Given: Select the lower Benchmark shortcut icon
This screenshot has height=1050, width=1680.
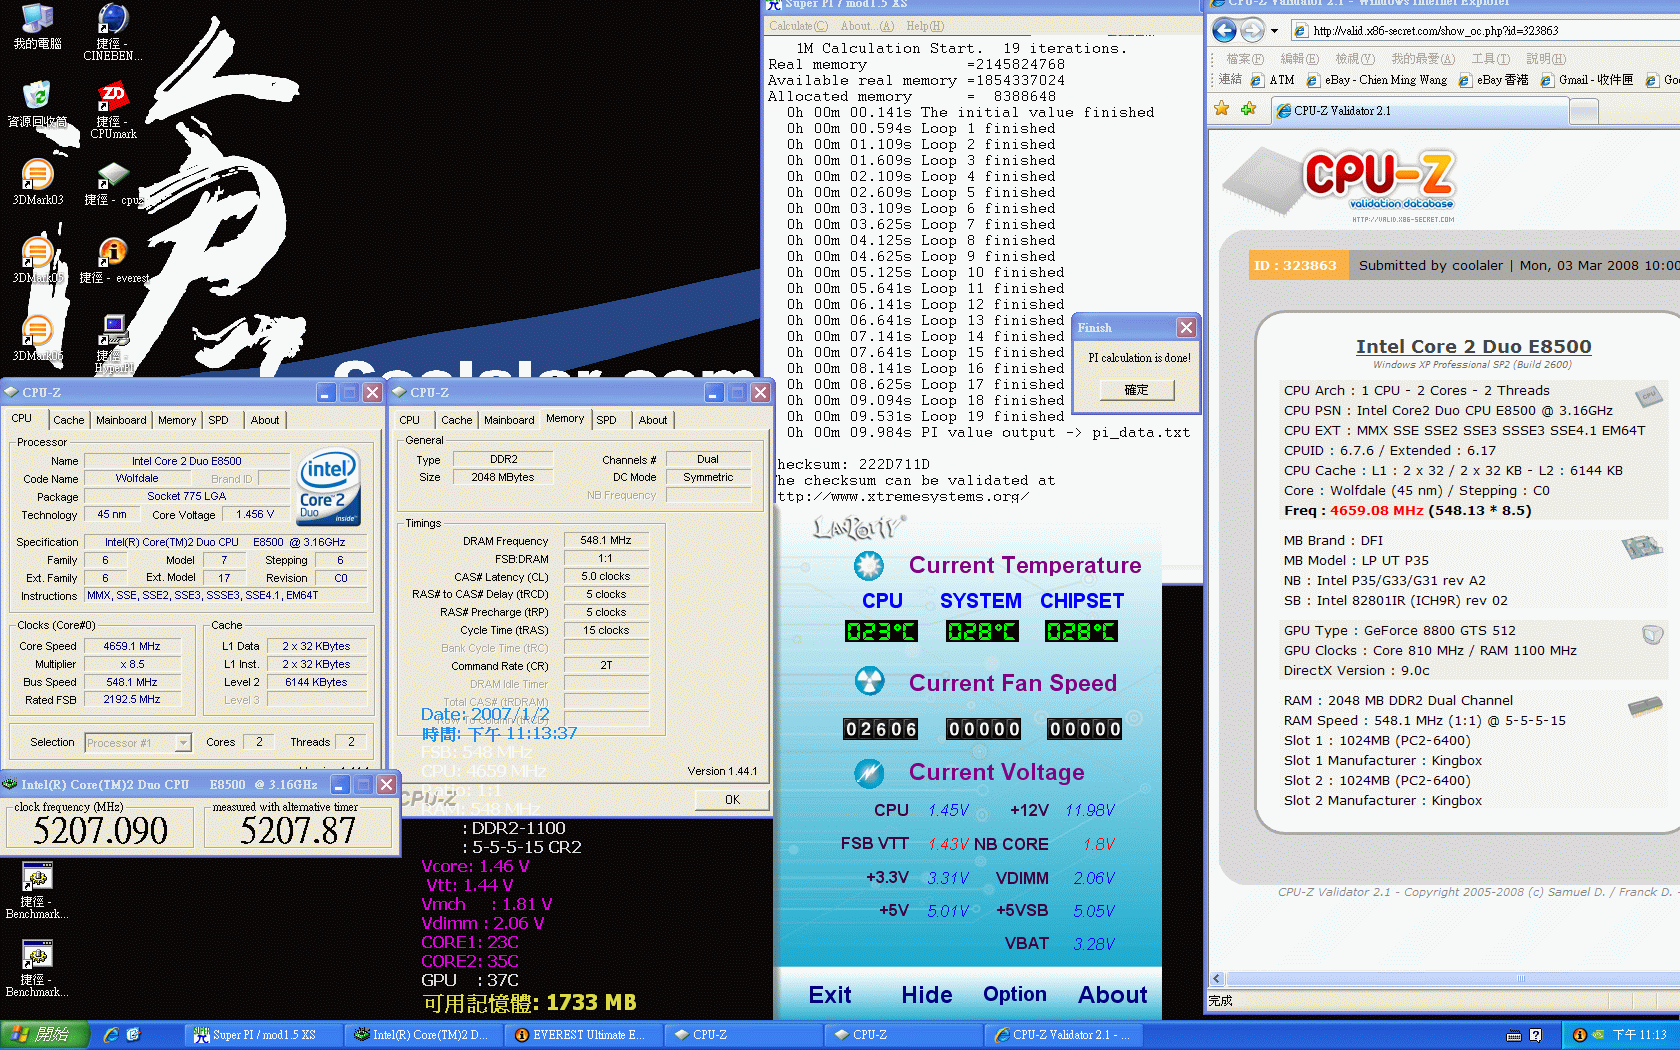Looking at the screenshot, I should click(x=37, y=968).
